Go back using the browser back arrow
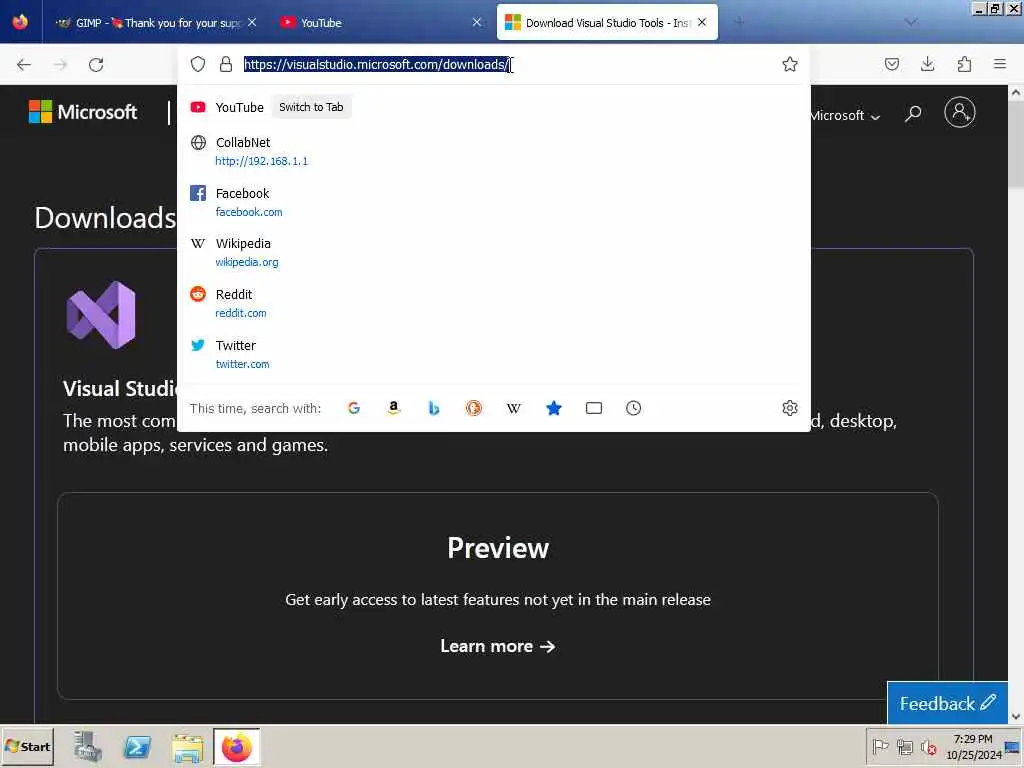The width and height of the screenshot is (1024, 768). [x=24, y=65]
